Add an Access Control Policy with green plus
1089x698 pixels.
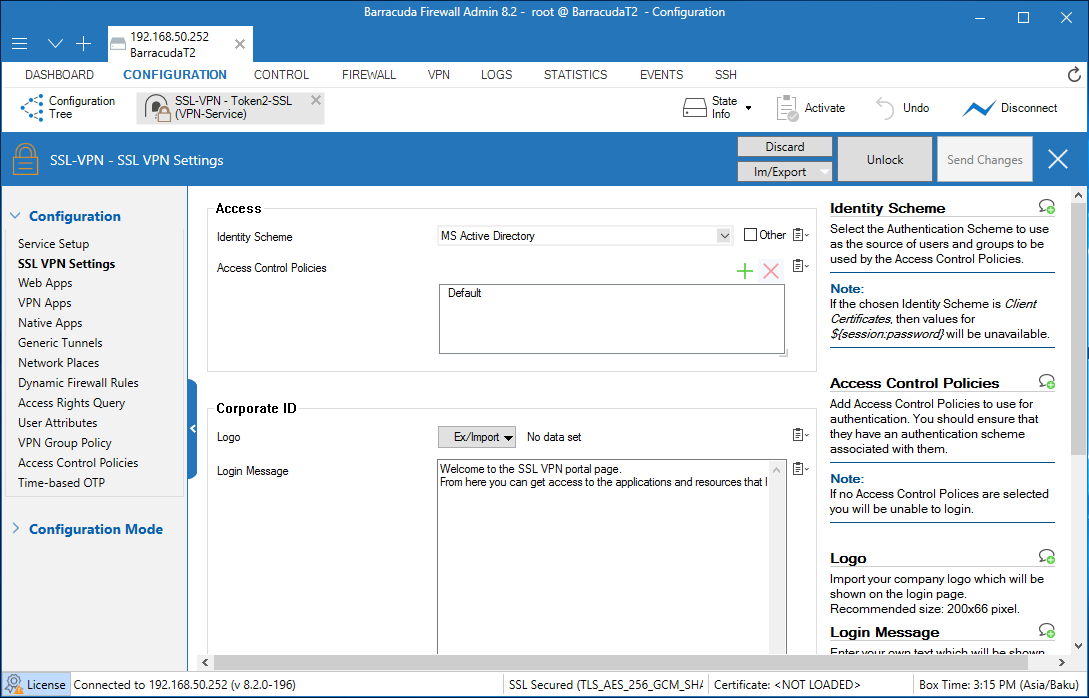pyautogui.click(x=745, y=271)
